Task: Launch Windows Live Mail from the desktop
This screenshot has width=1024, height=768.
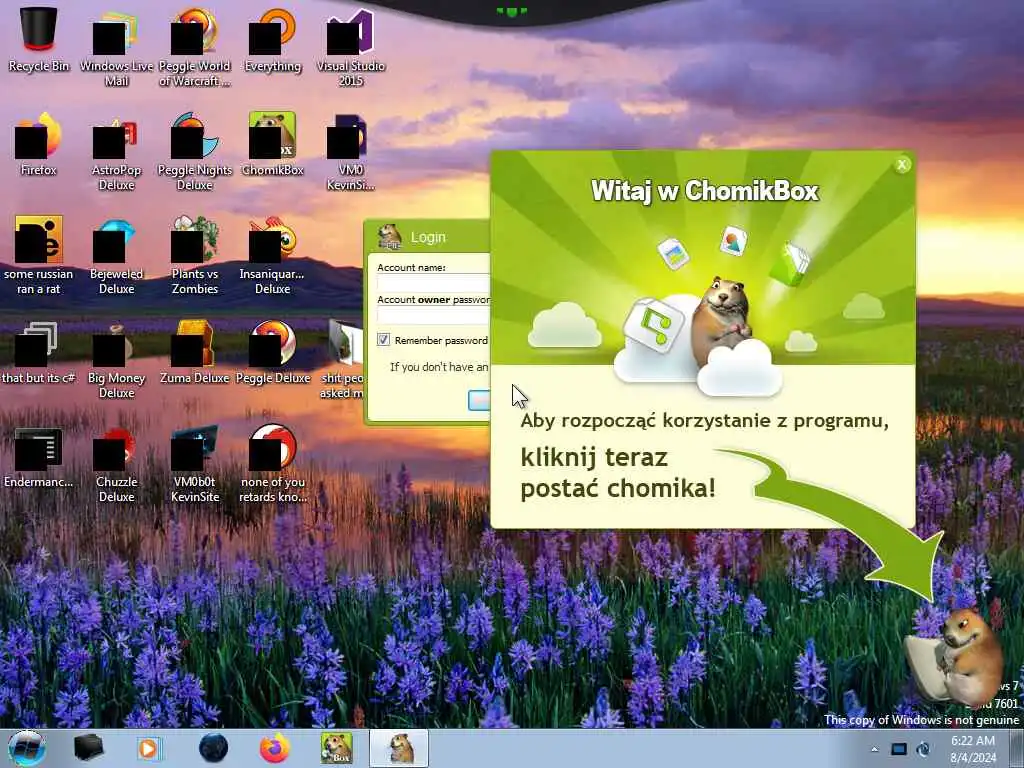Action: click(116, 46)
